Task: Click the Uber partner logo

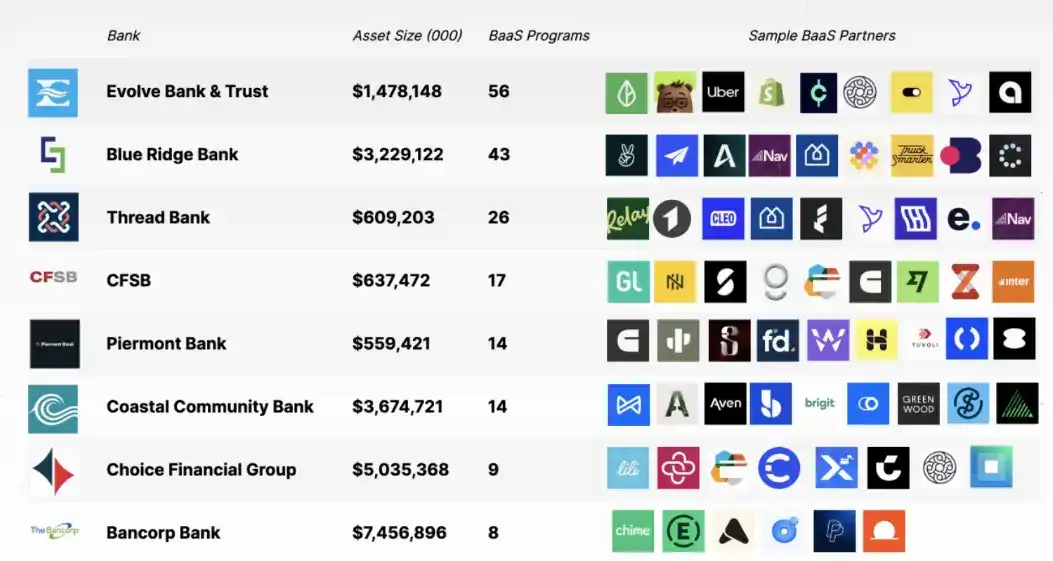Action: coord(723,92)
